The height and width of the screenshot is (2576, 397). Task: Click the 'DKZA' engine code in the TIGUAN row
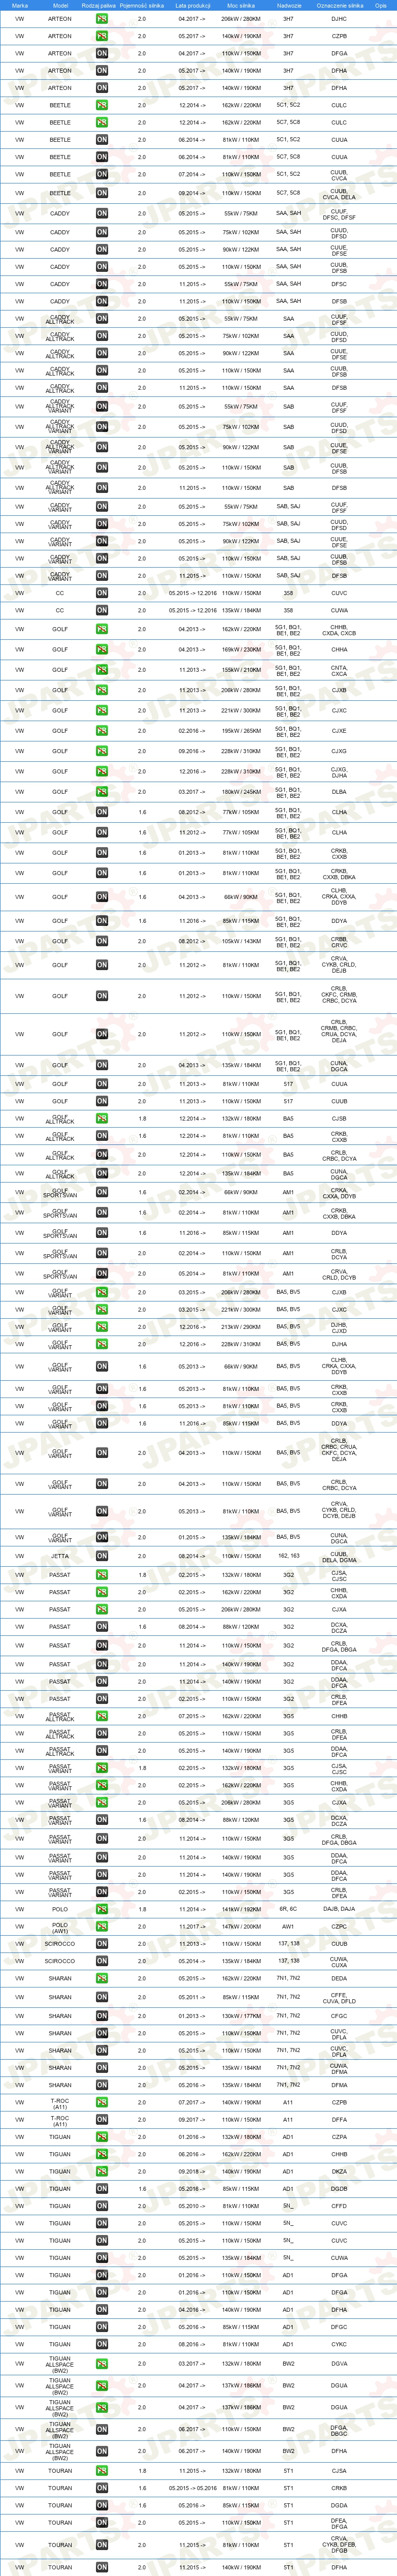(x=339, y=2171)
